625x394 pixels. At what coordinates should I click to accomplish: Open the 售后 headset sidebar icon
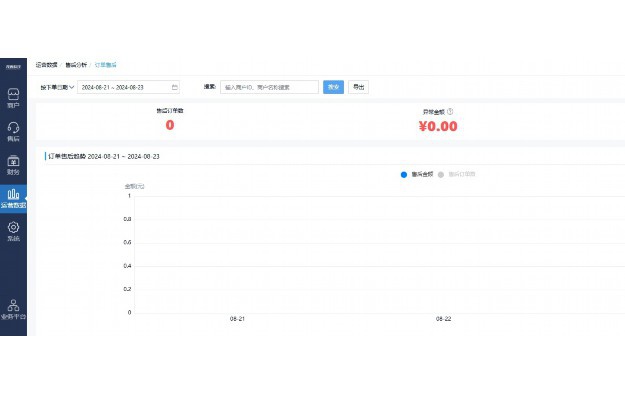coord(13,132)
